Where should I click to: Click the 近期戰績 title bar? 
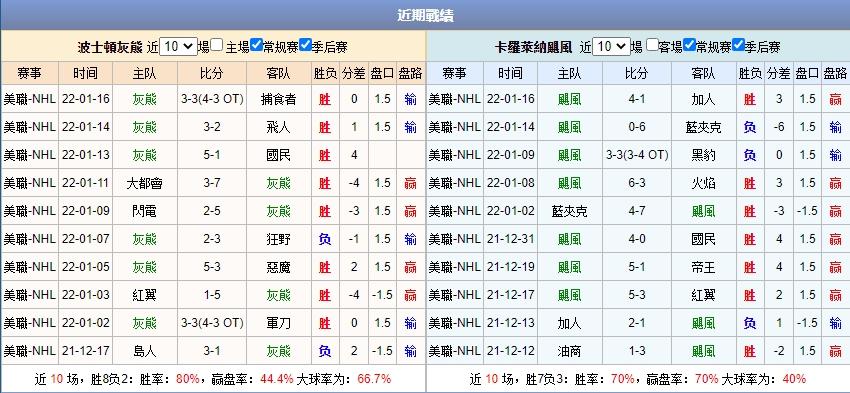(x=425, y=15)
